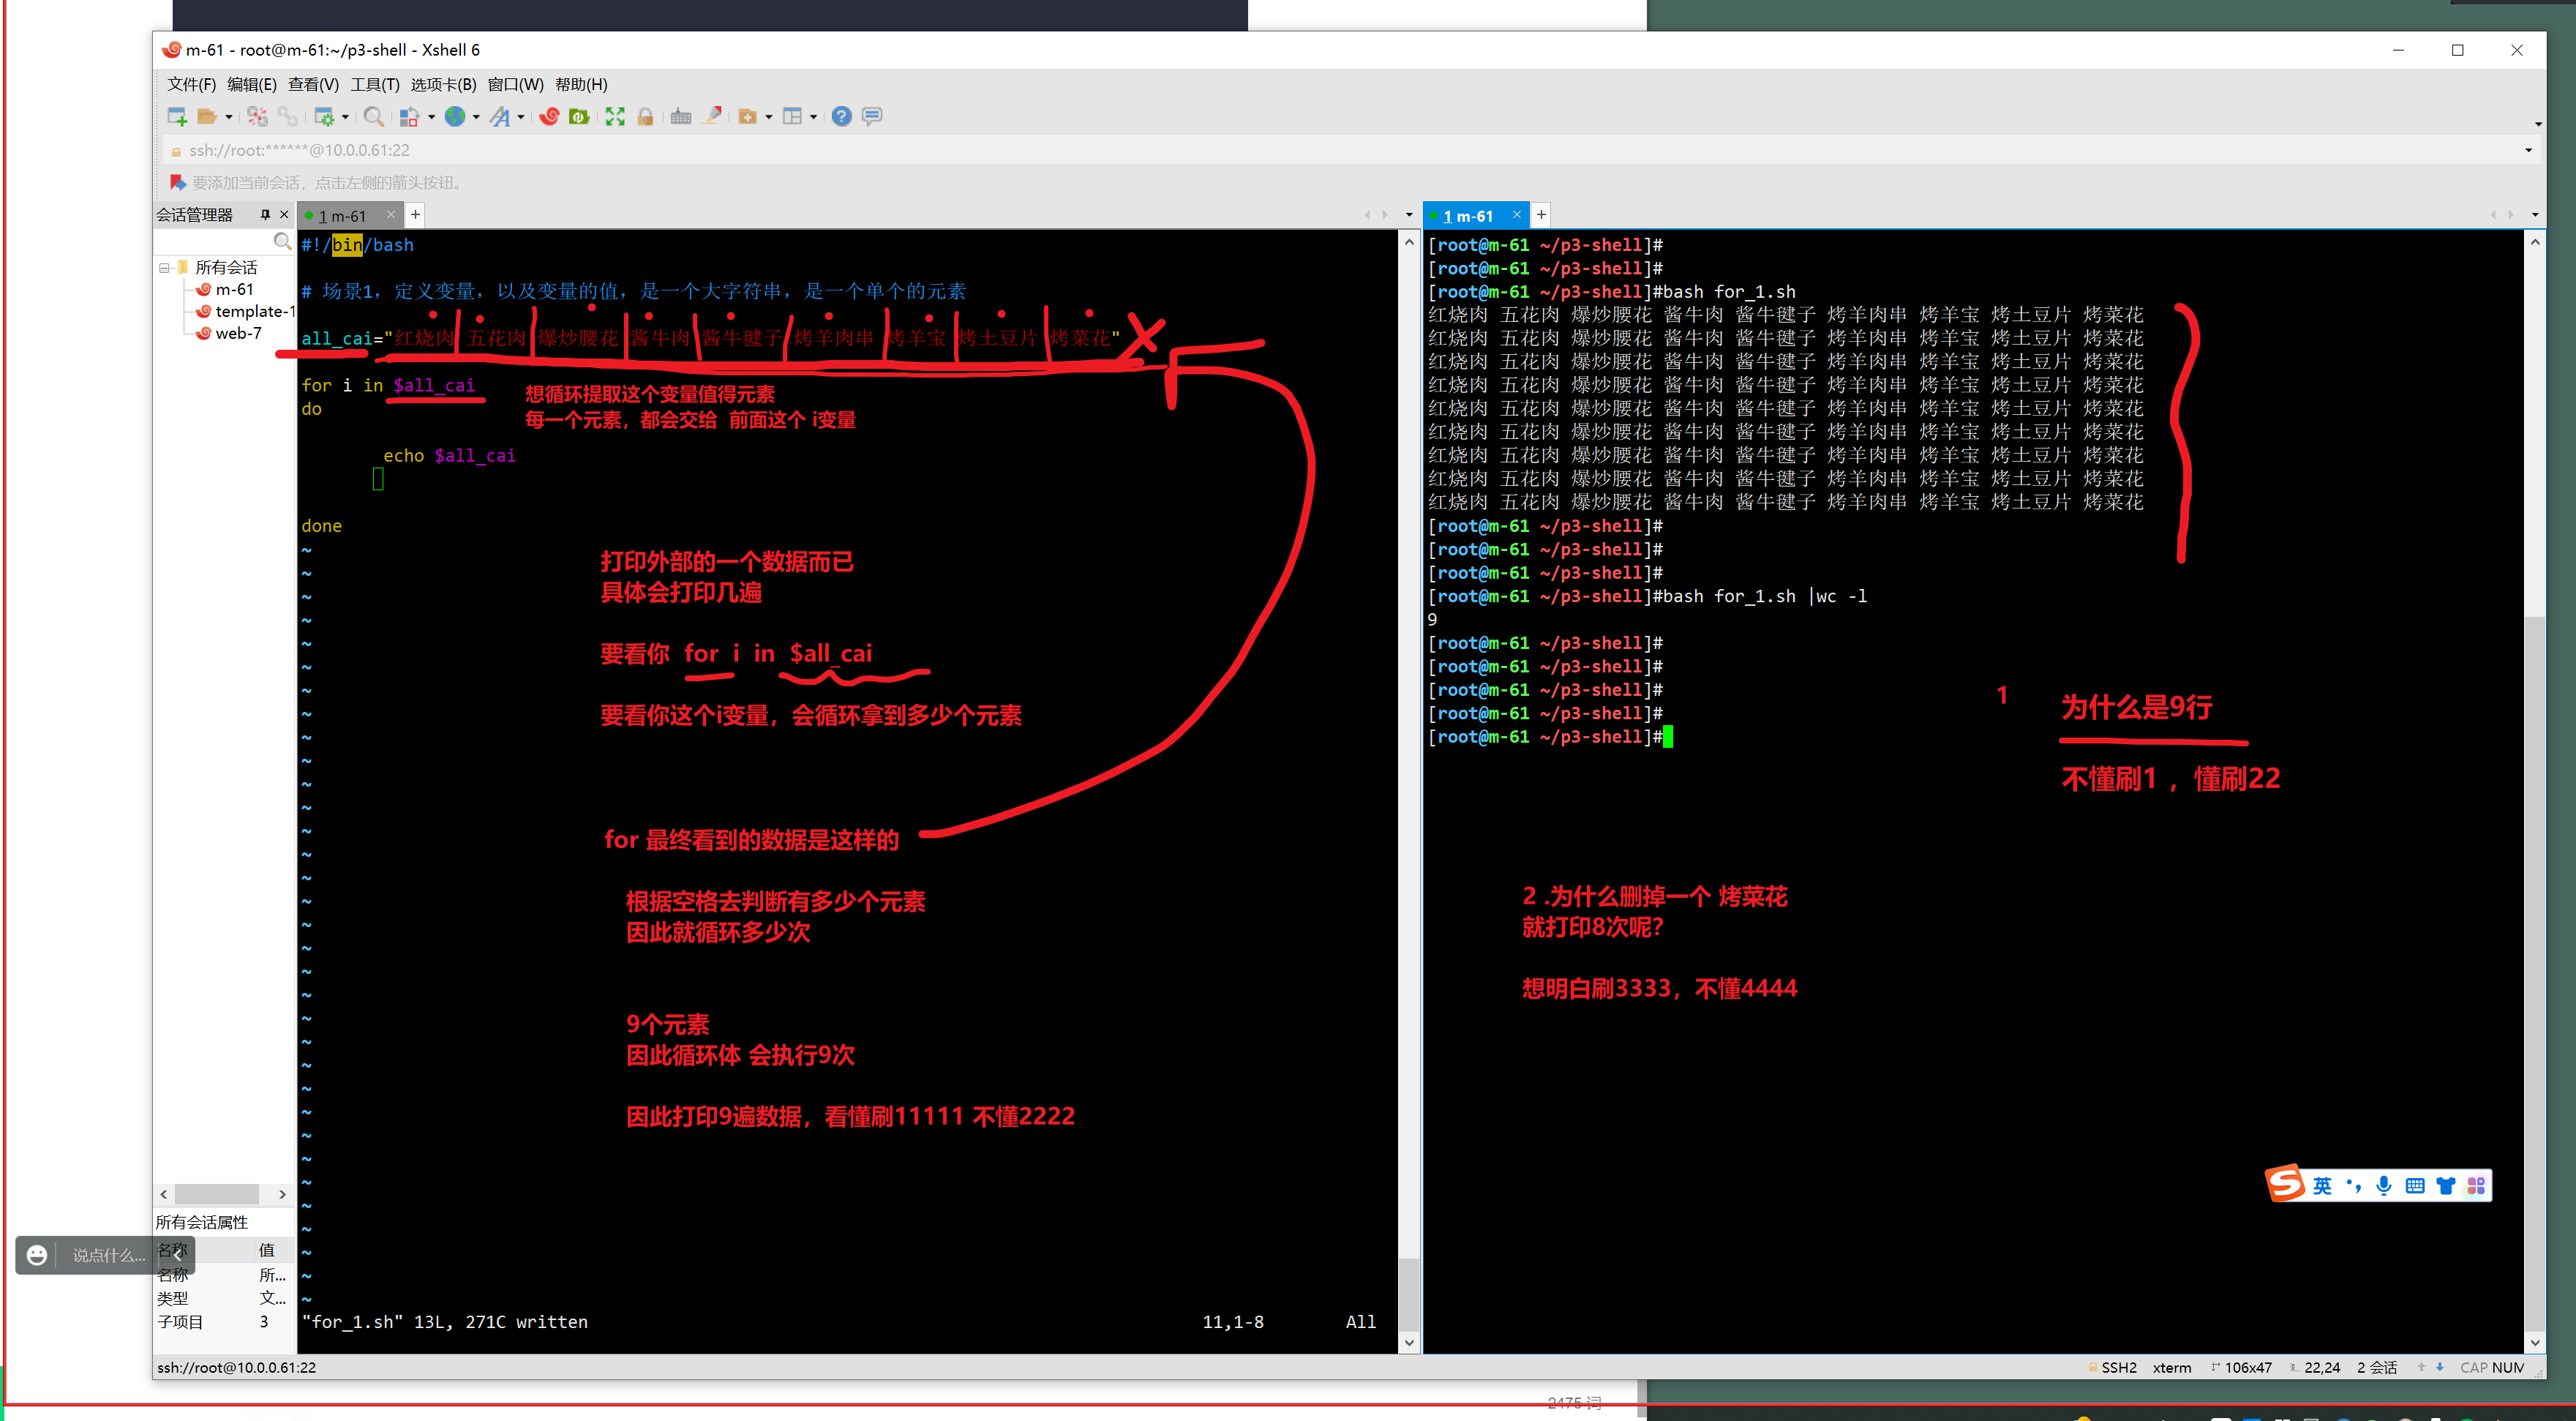Open dropdown beside the globe icon

[476, 118]
